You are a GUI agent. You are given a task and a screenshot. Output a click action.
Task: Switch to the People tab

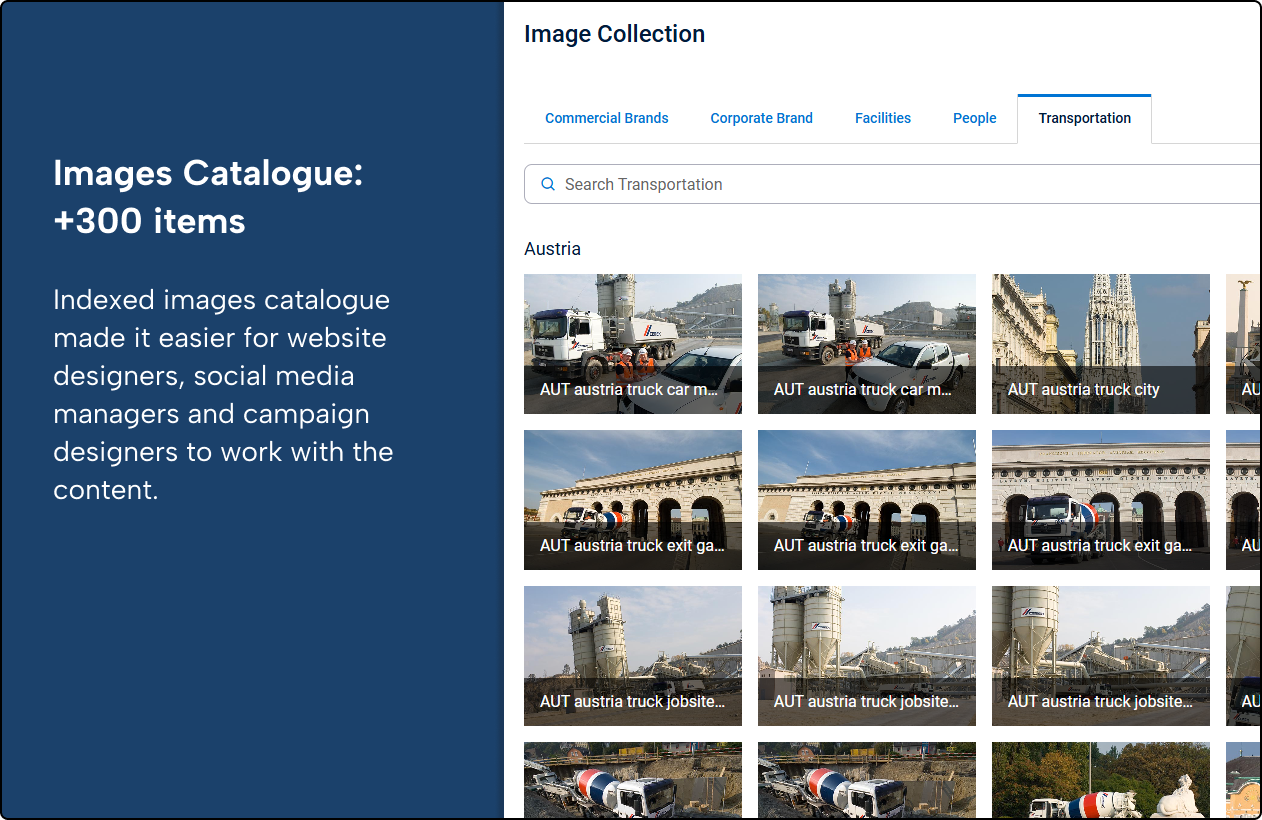point(974,118)
